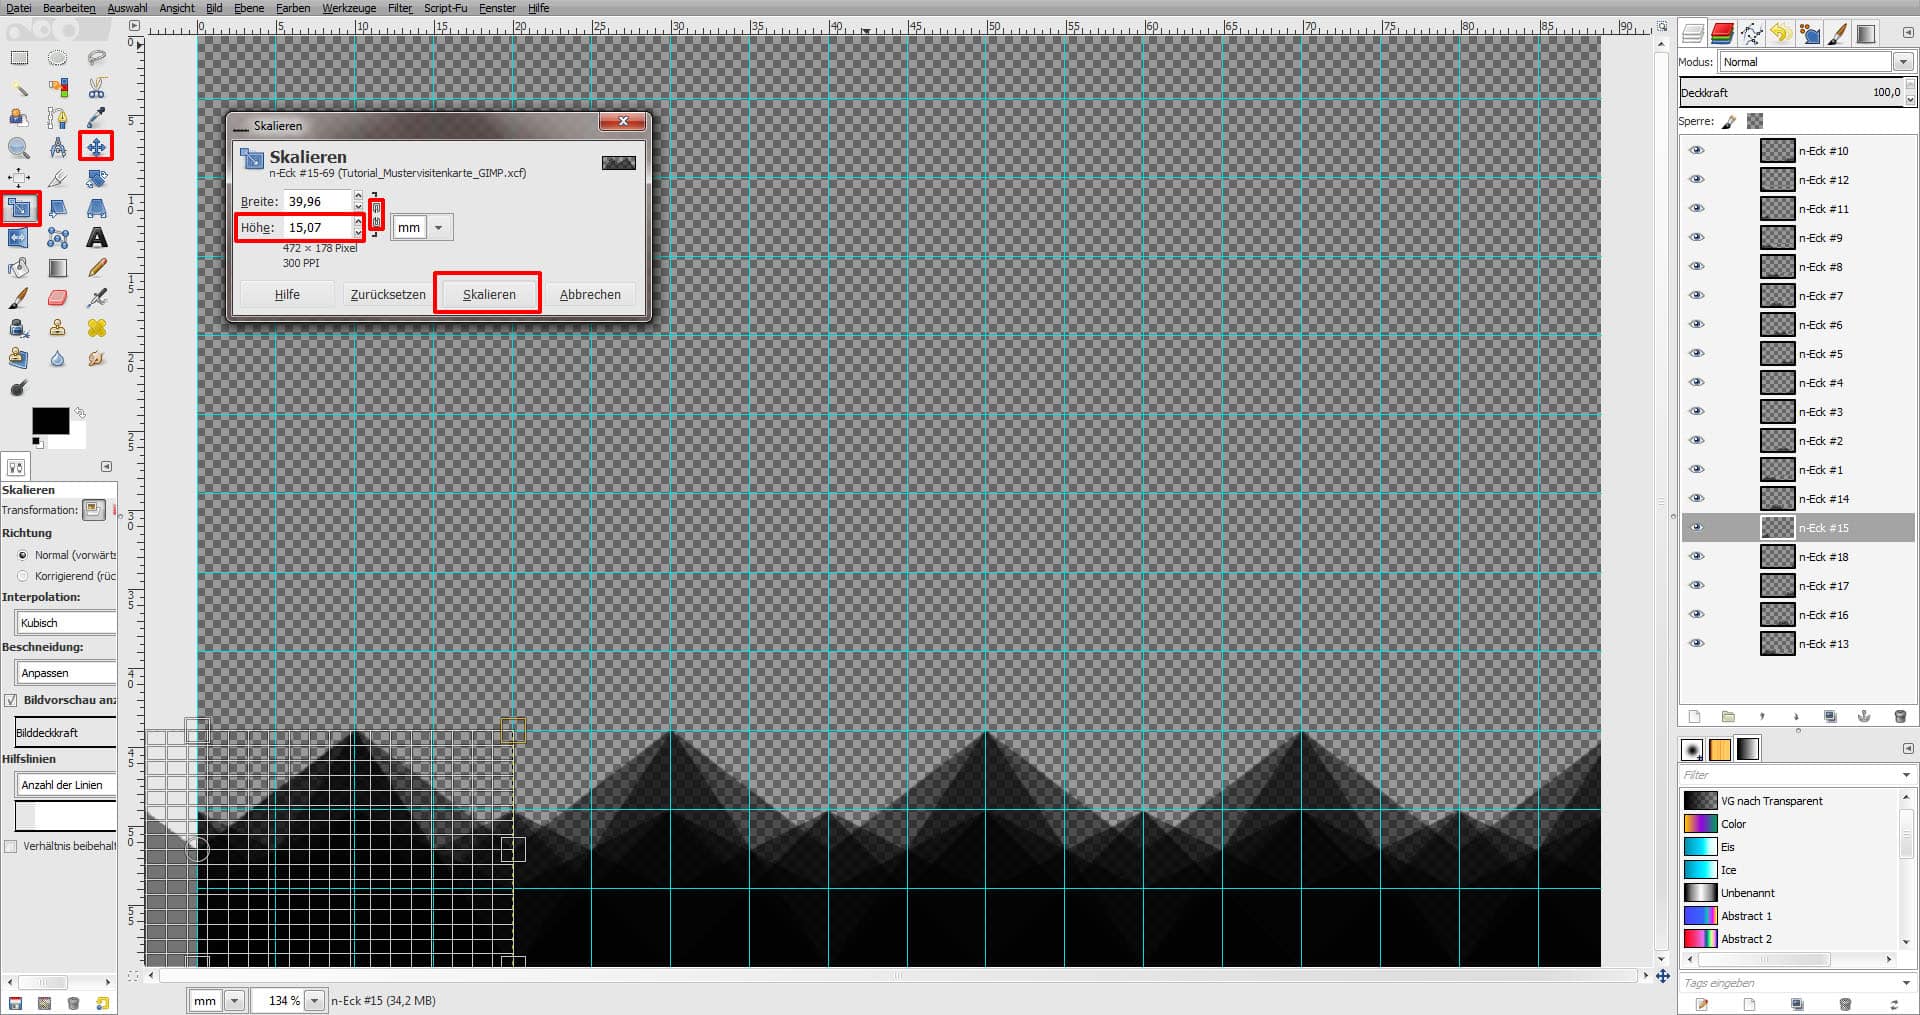Toggle the Bildvorschau anzeigen checkbox
The image size is (1920, 1015).
10,700
